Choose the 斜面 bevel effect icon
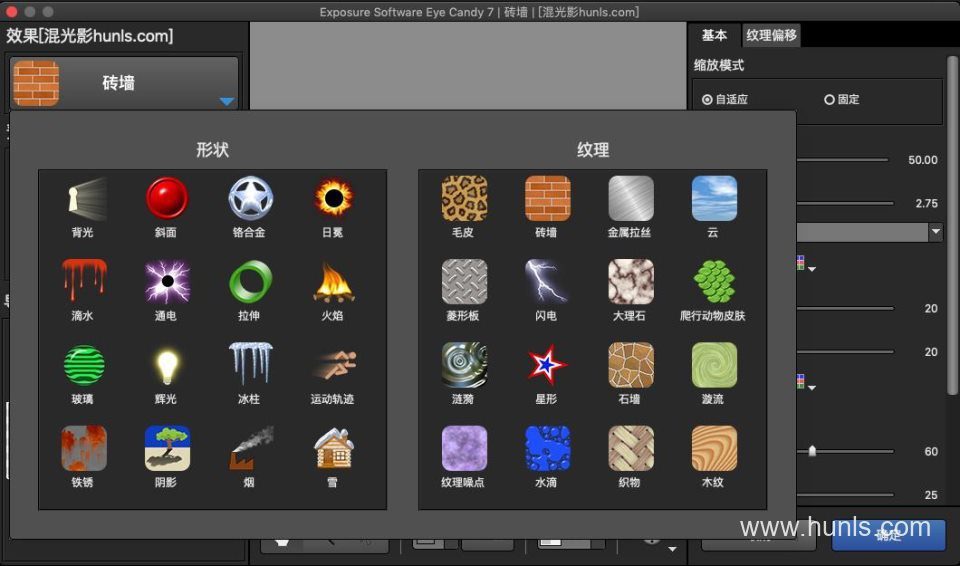This screenshot has width=960, height=566. (167, 198)
